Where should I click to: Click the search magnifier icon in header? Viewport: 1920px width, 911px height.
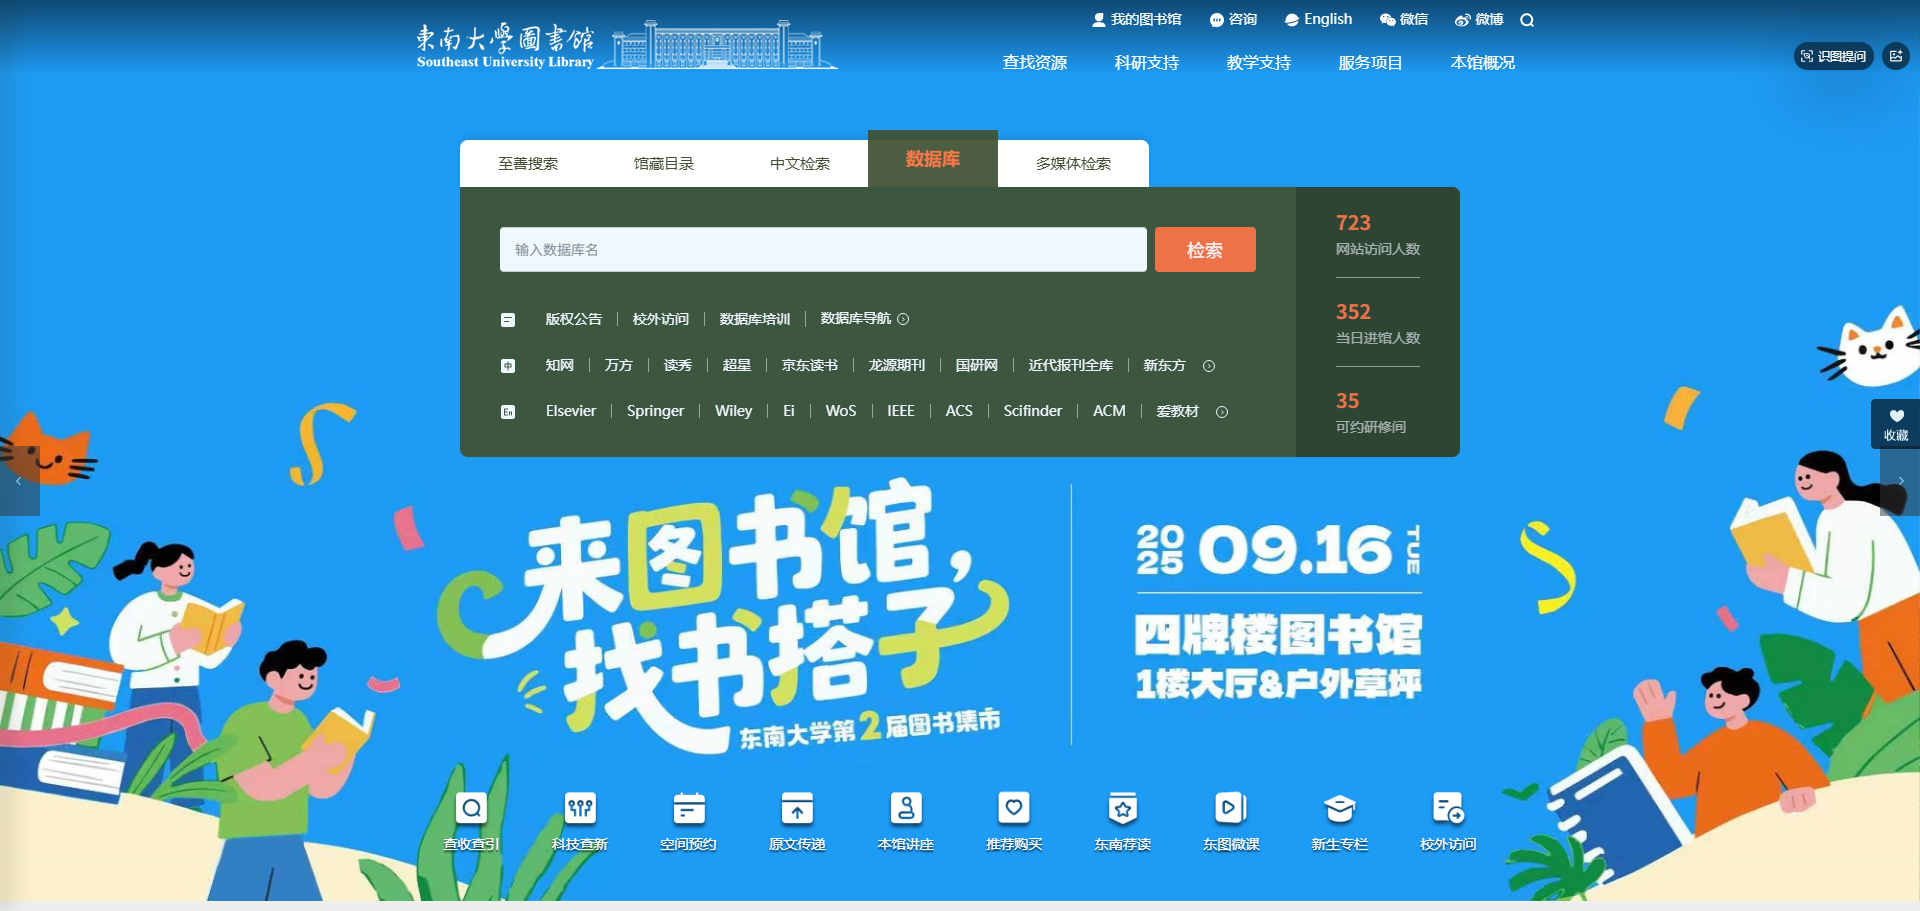pyautogui.click(x=1527, y=20)
